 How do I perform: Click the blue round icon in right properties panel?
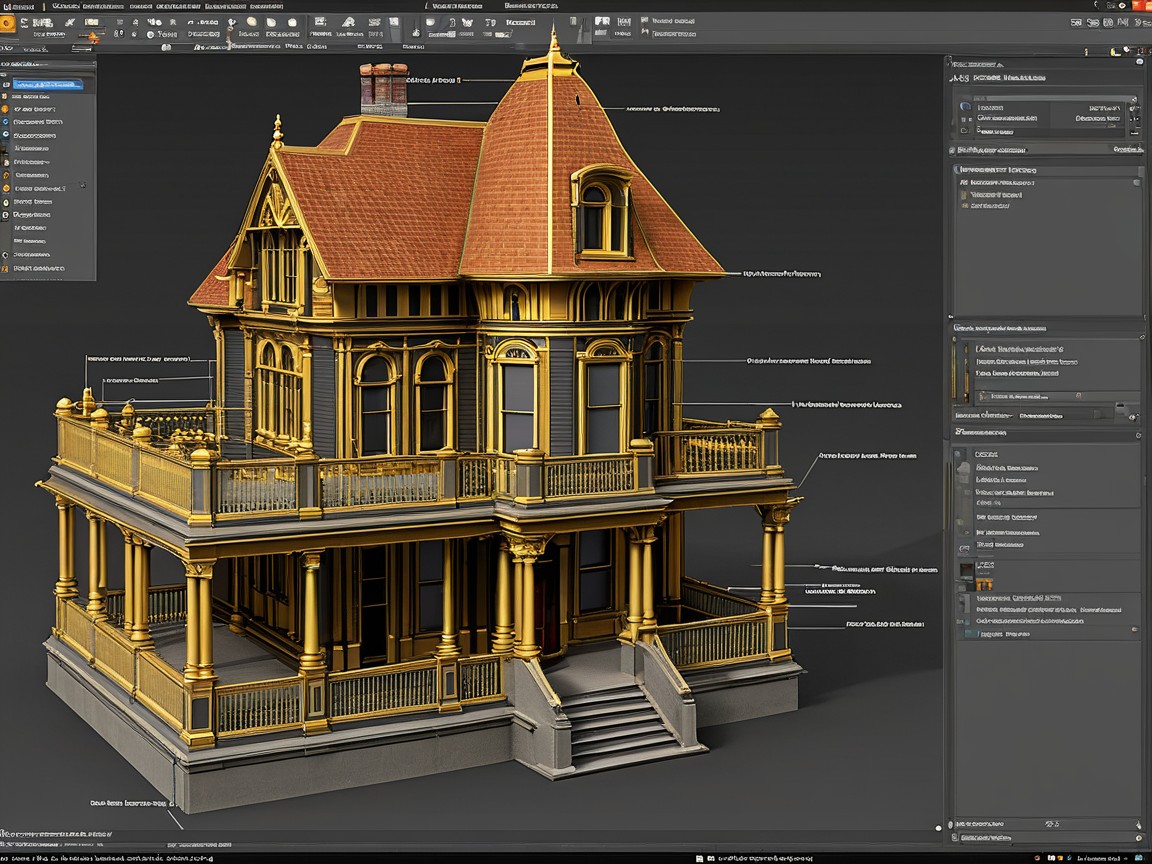tap(965, 106)
